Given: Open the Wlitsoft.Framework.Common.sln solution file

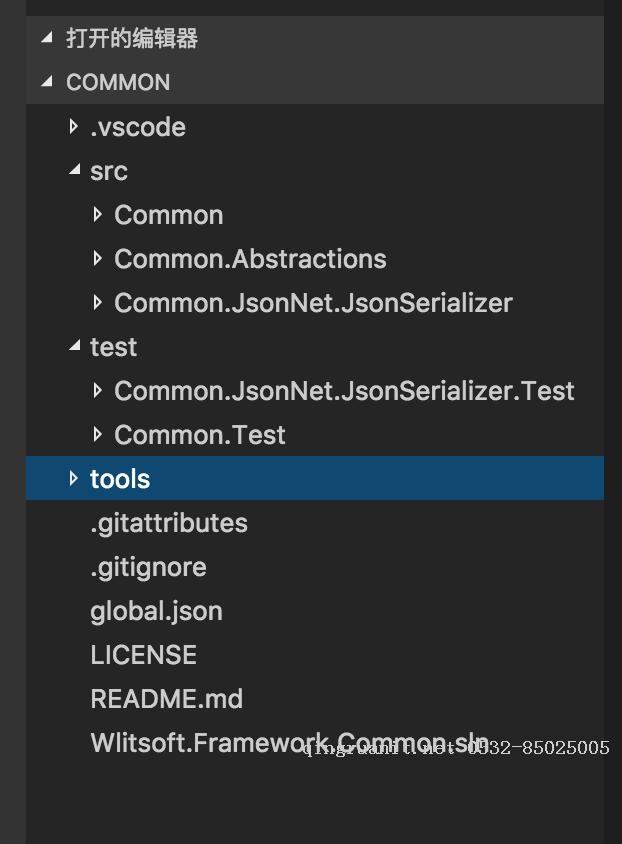Looking at the screenshot, I should click(x=200, y=743).
